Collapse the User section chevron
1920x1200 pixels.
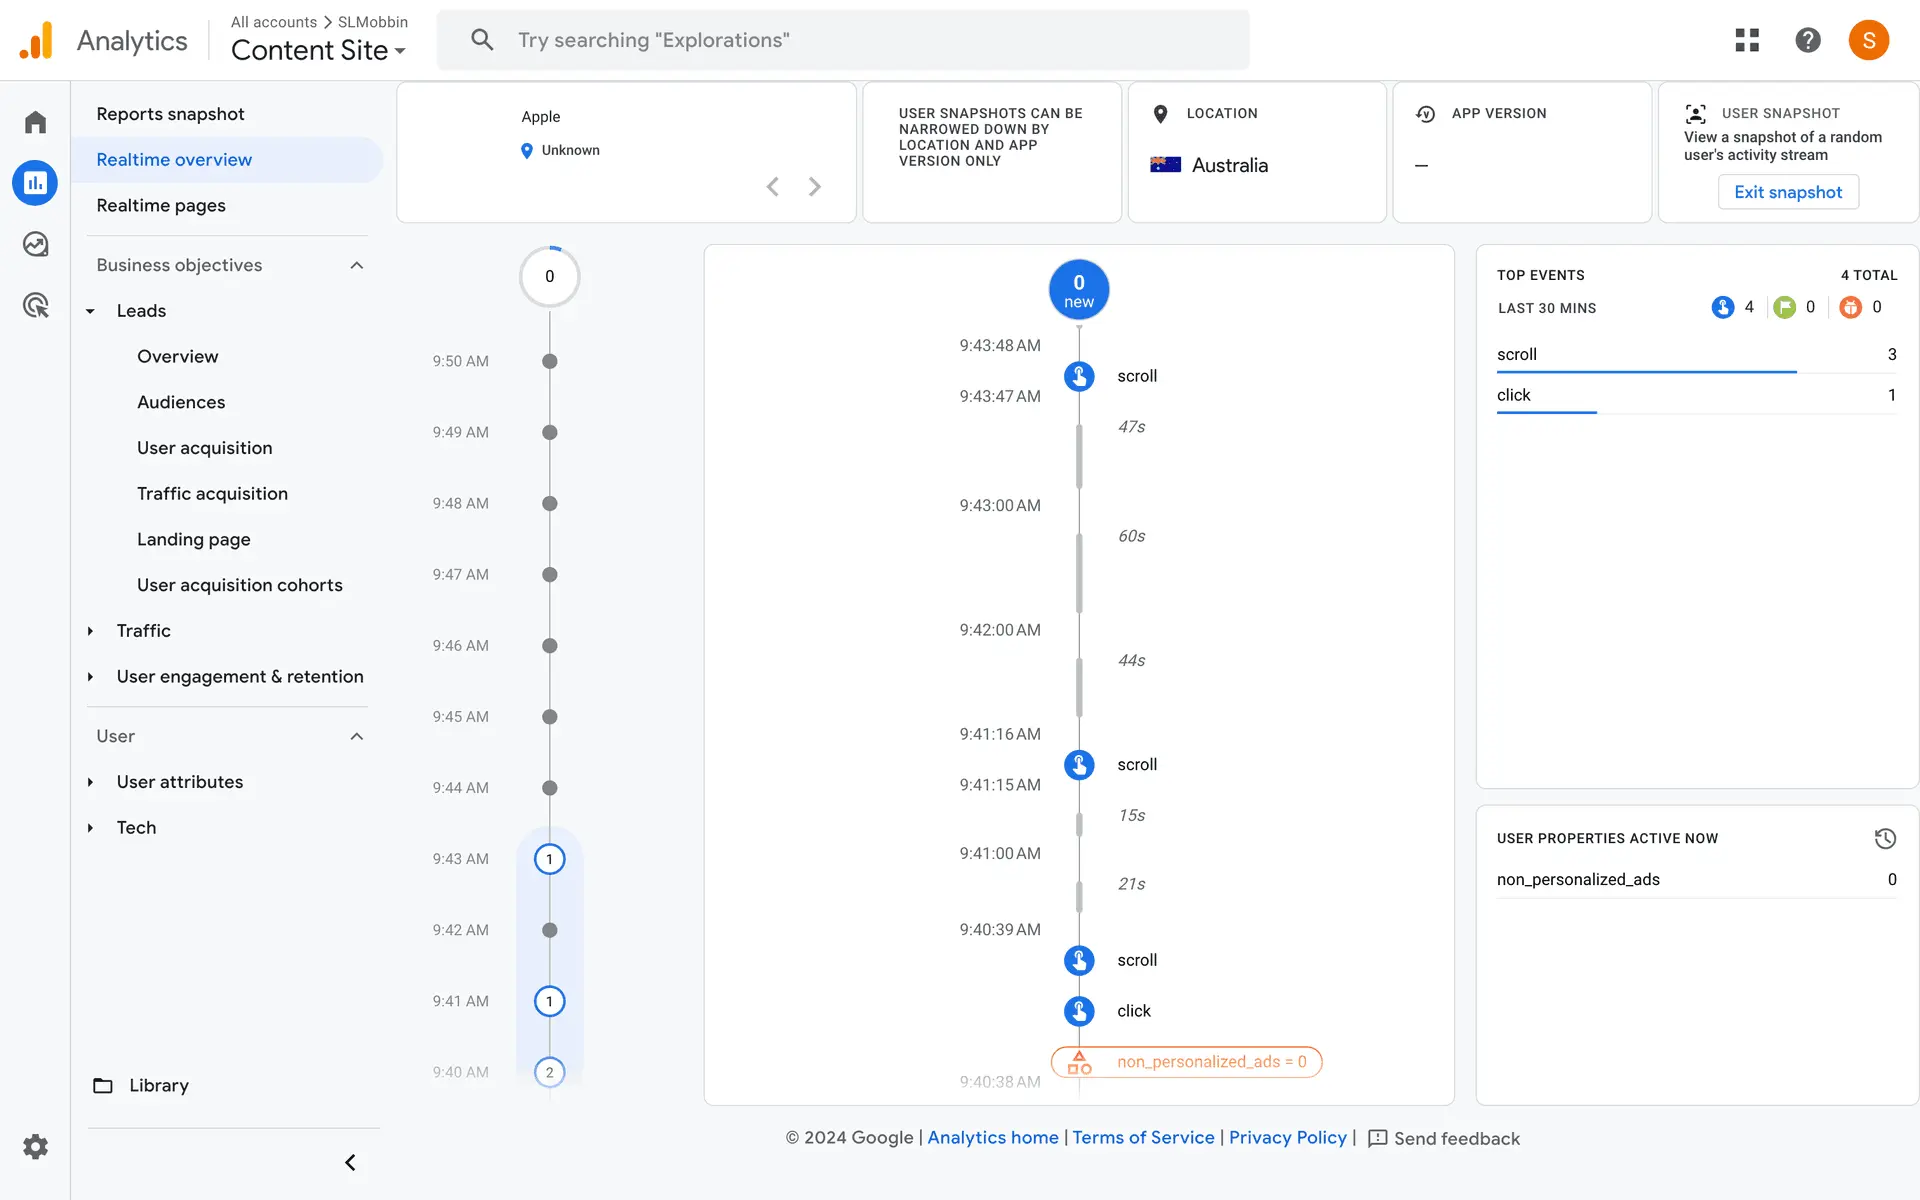(x=357, y=736)
